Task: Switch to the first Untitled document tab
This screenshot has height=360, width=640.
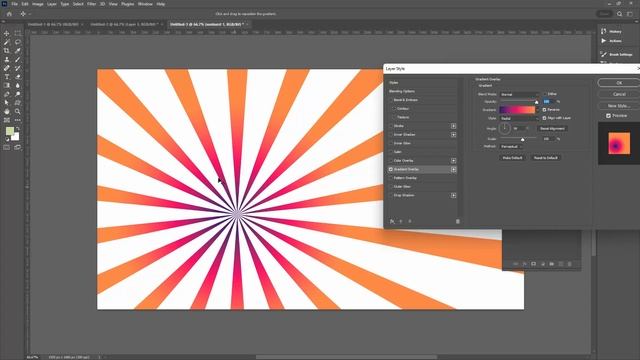Action: coord(53,24)
